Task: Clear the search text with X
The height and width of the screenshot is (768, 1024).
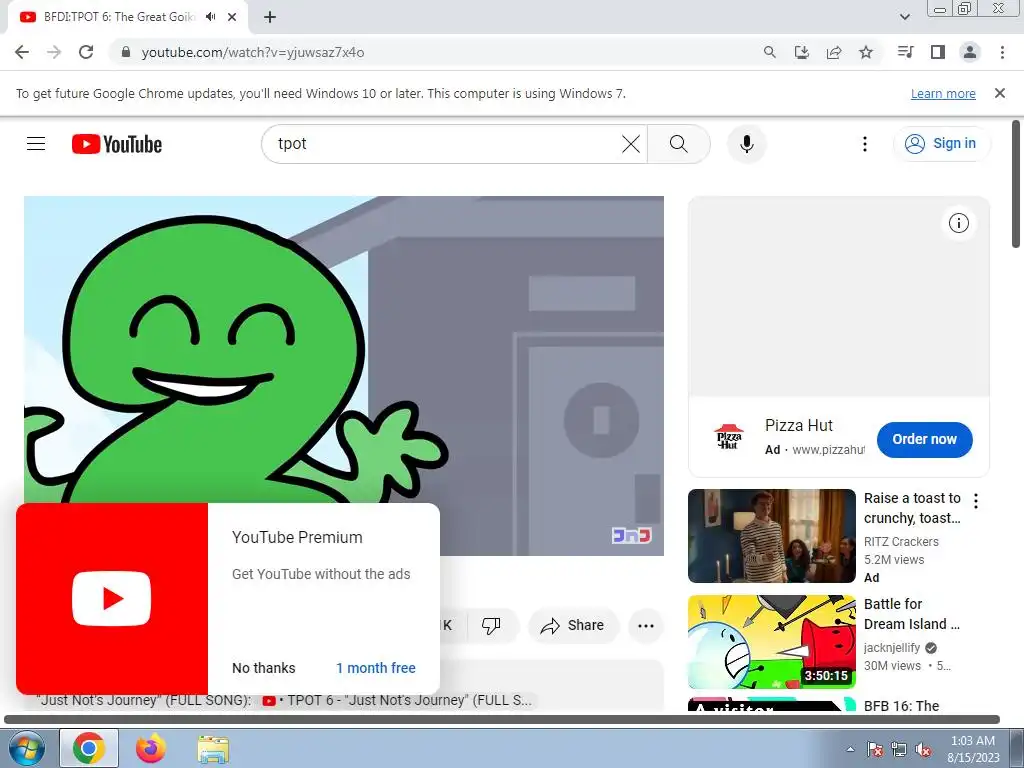Action: [x=631, y=144]
